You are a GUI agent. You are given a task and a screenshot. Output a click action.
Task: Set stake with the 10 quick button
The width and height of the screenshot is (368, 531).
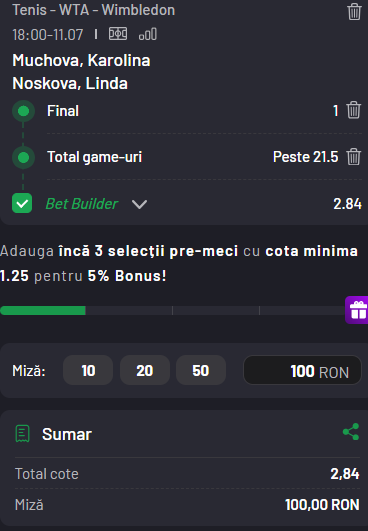coord(88,370)
